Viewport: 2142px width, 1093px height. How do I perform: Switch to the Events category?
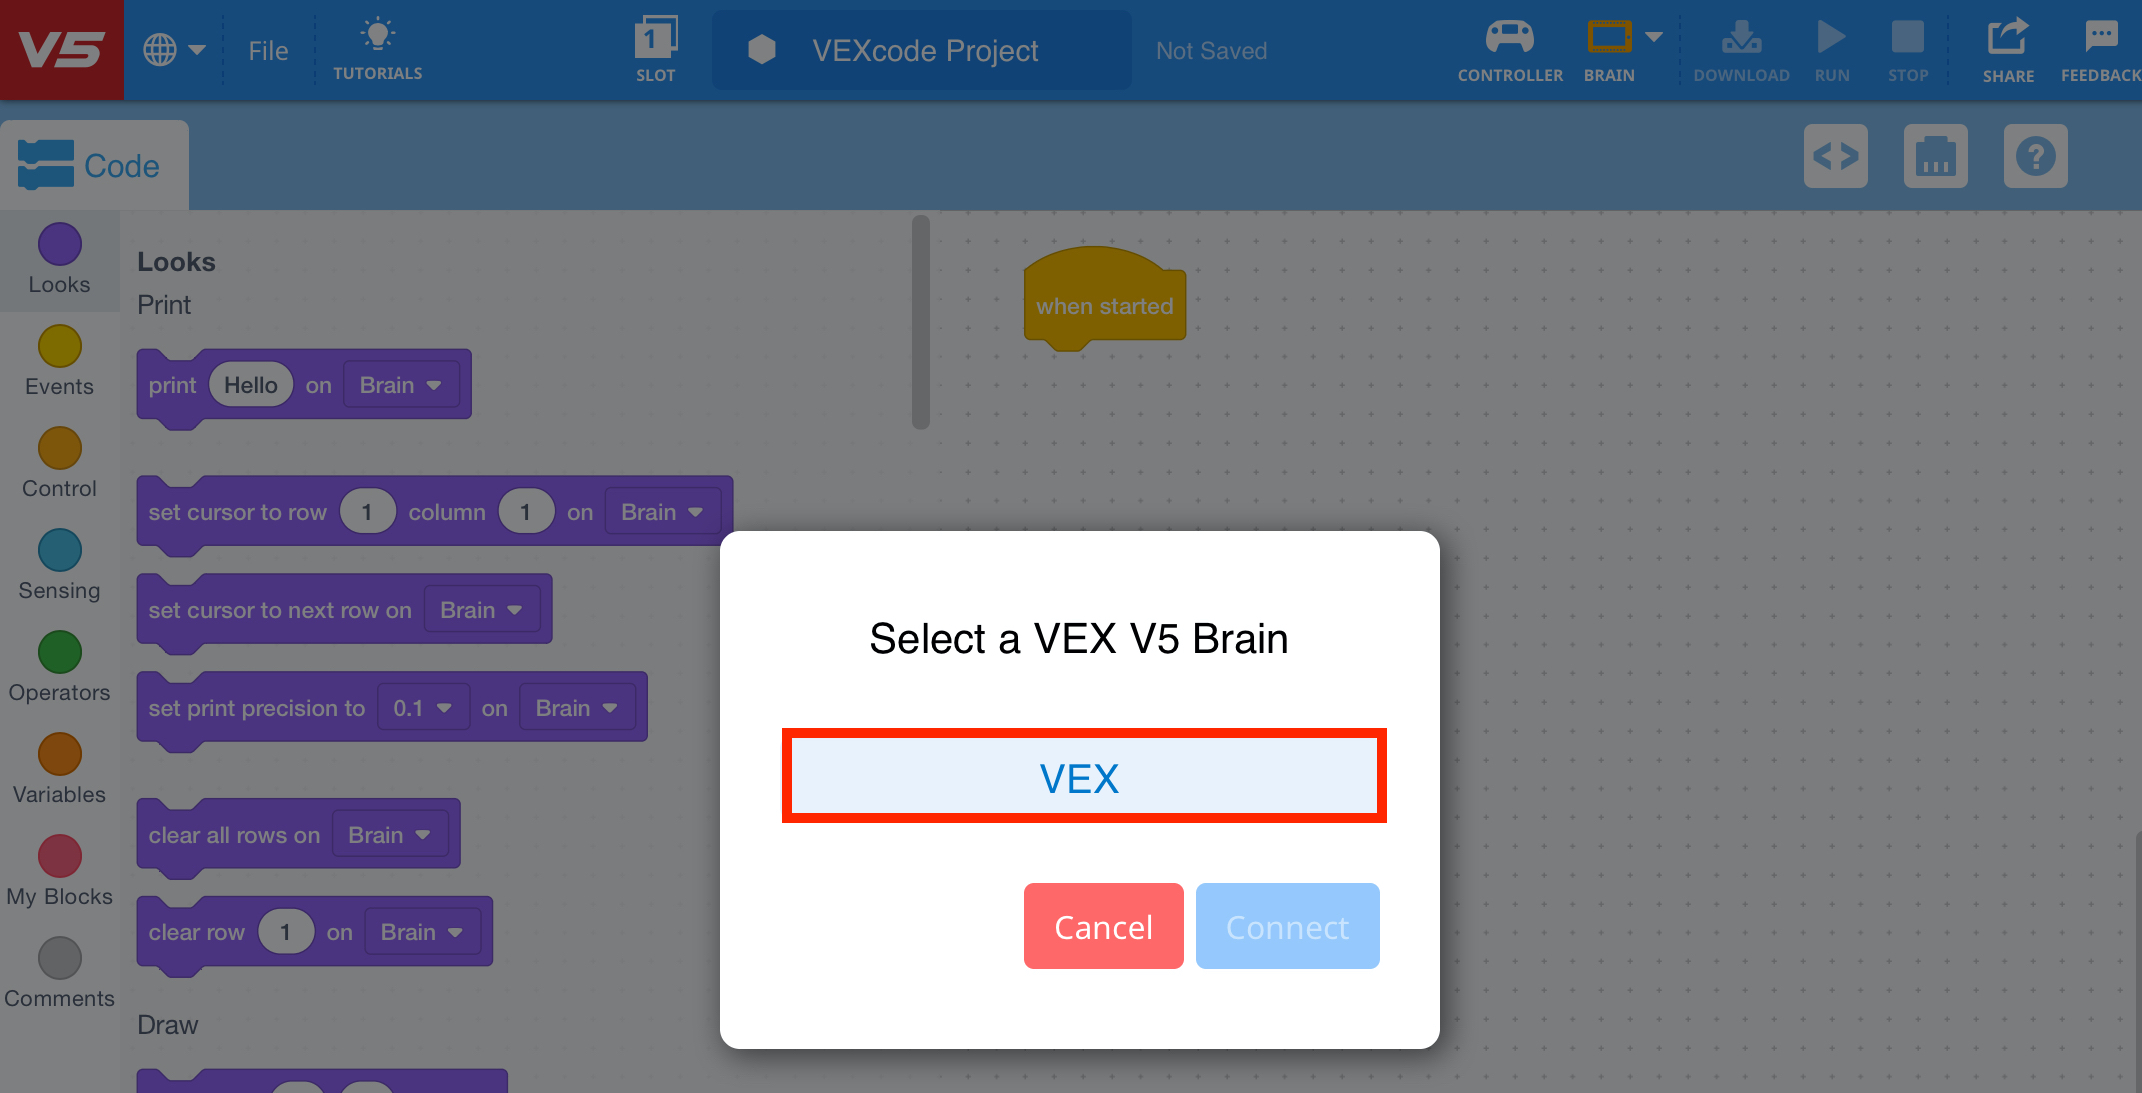(58, 361)
